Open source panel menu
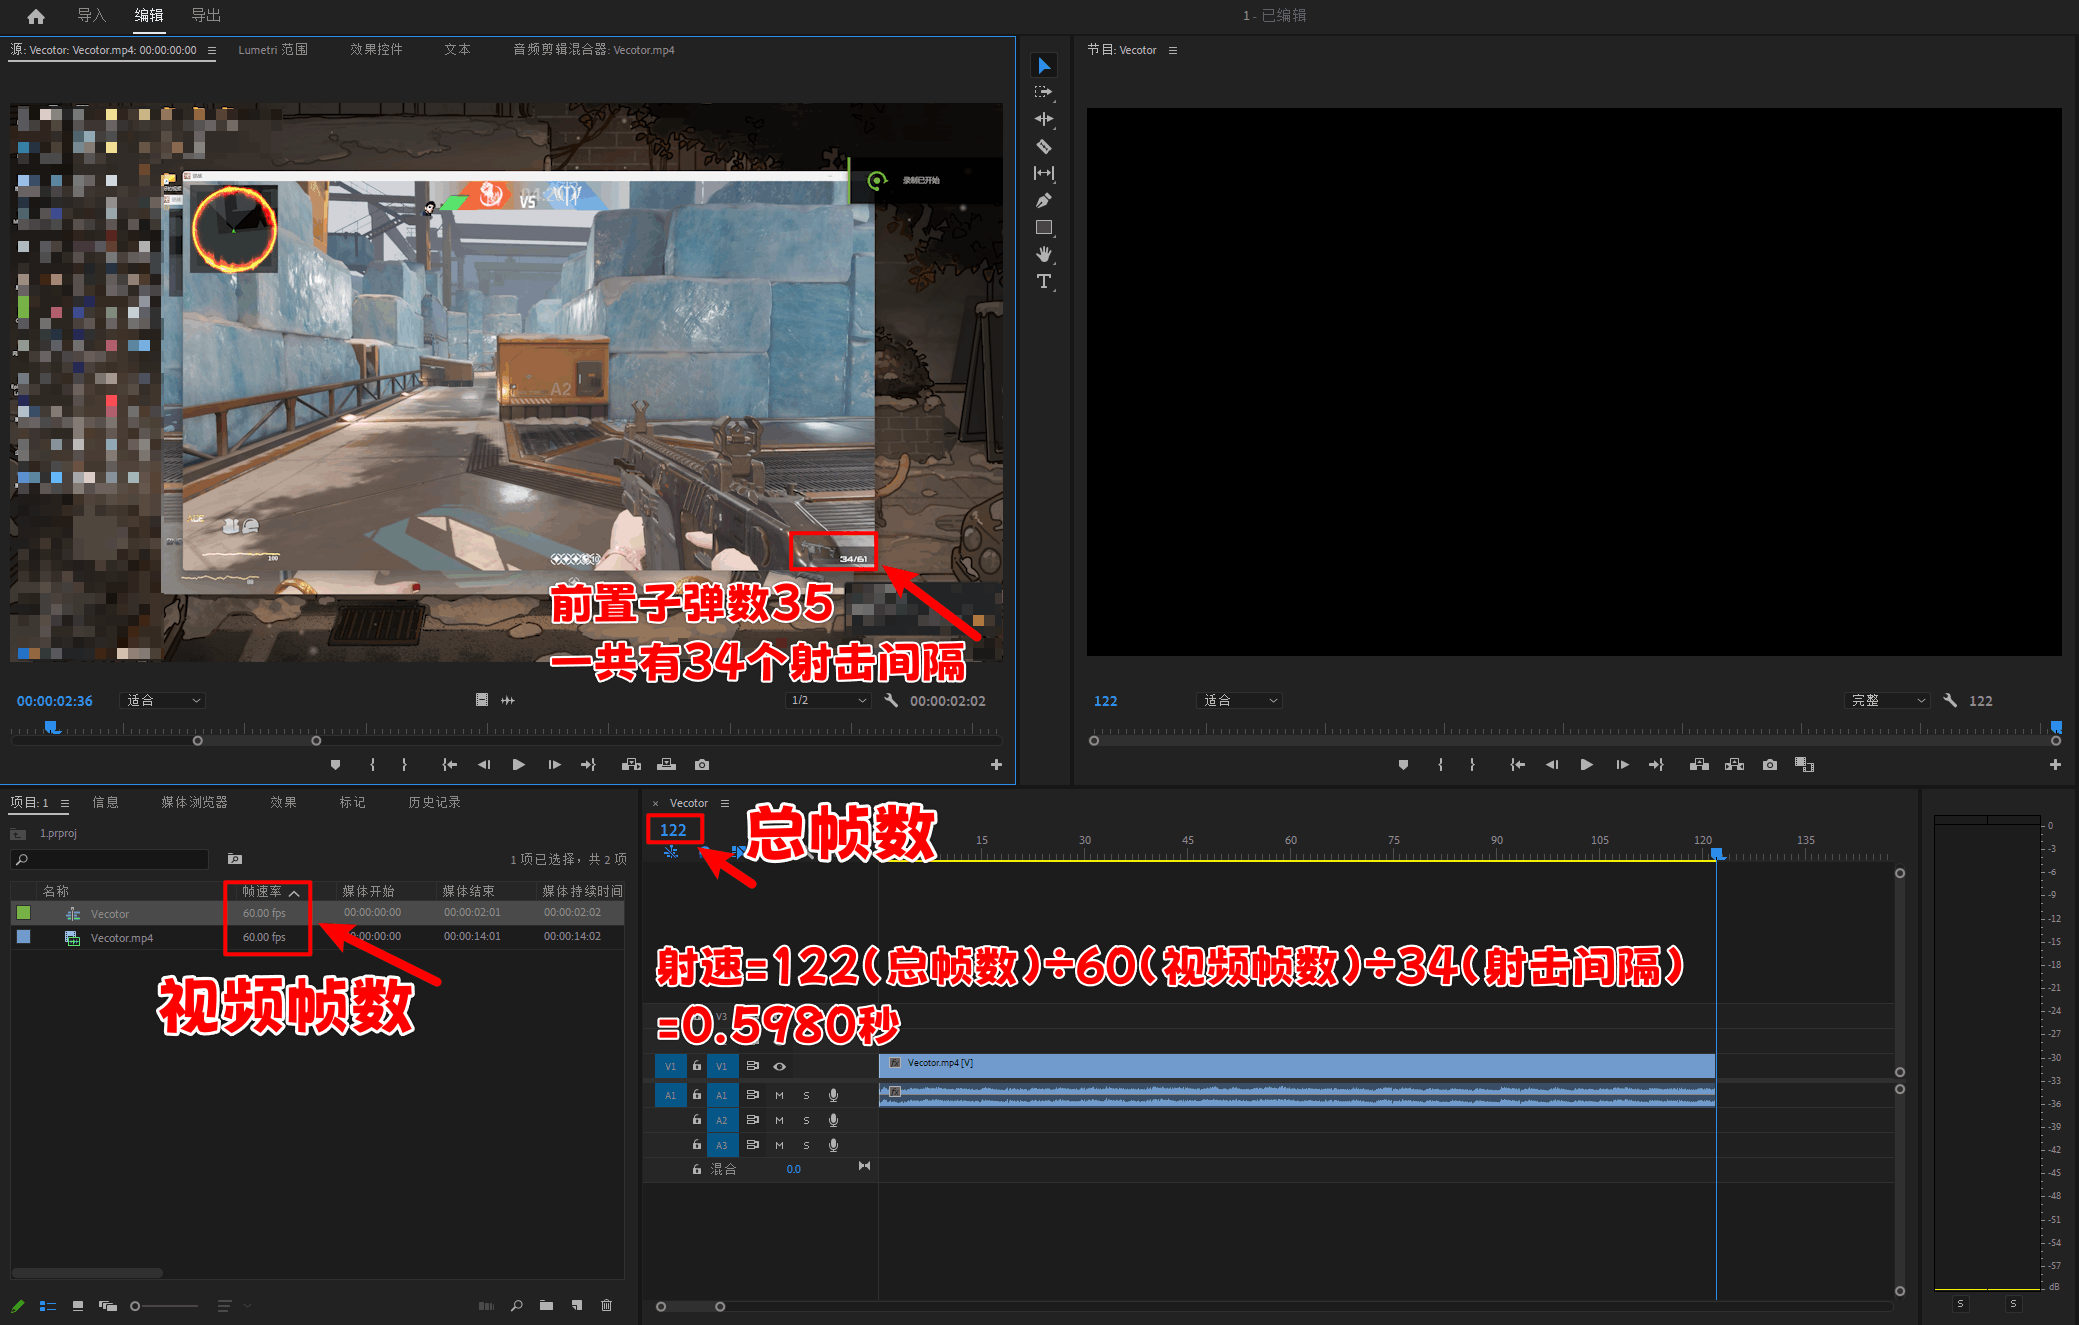This screenshot has height=1325, width=2079. click(211, 50)
